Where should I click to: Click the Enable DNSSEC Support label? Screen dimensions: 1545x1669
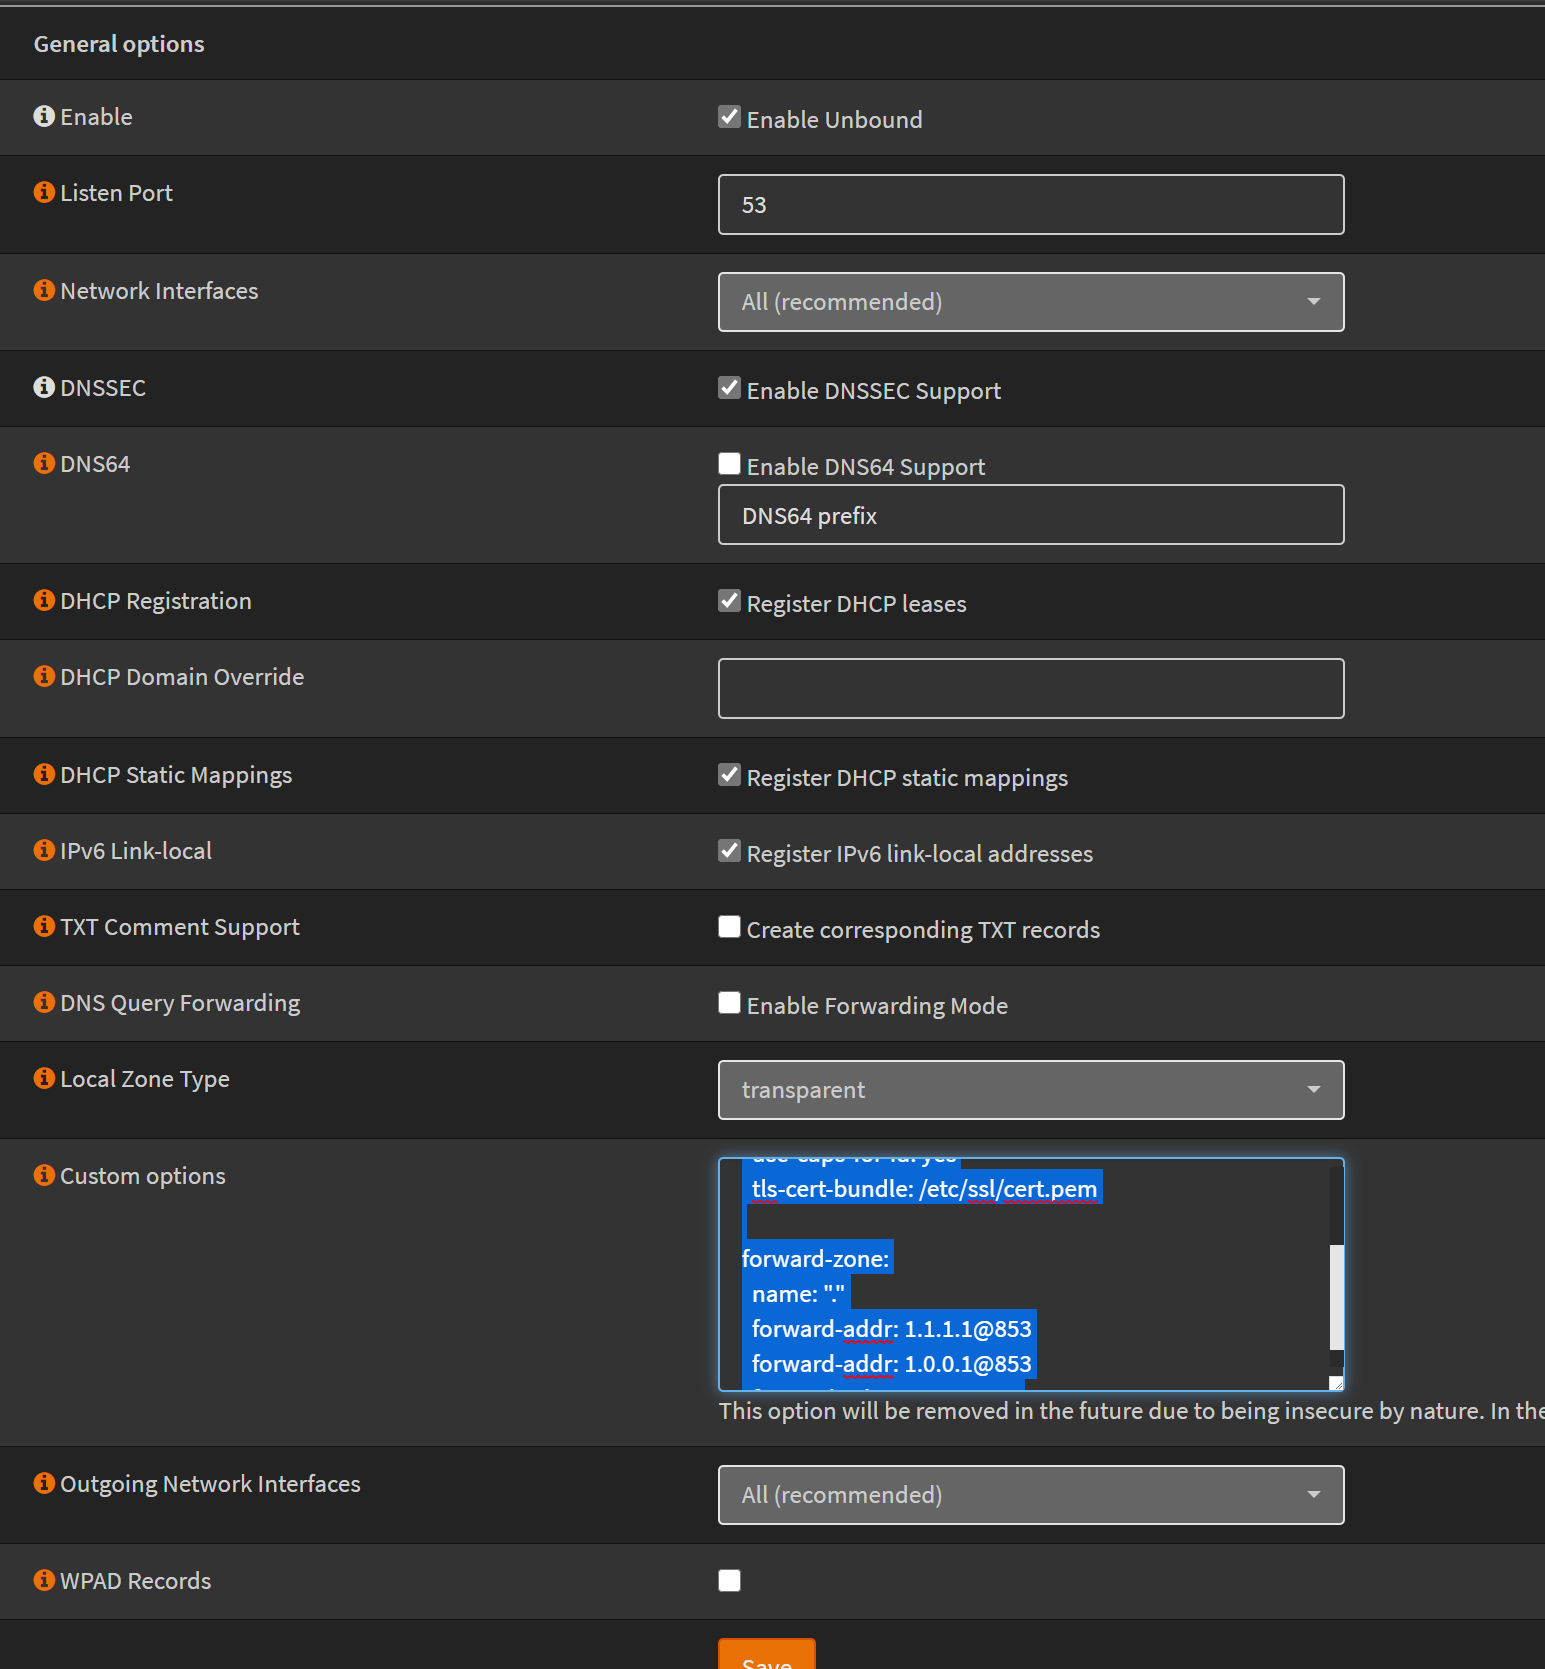pyautogui.click(x=873, y=391)
